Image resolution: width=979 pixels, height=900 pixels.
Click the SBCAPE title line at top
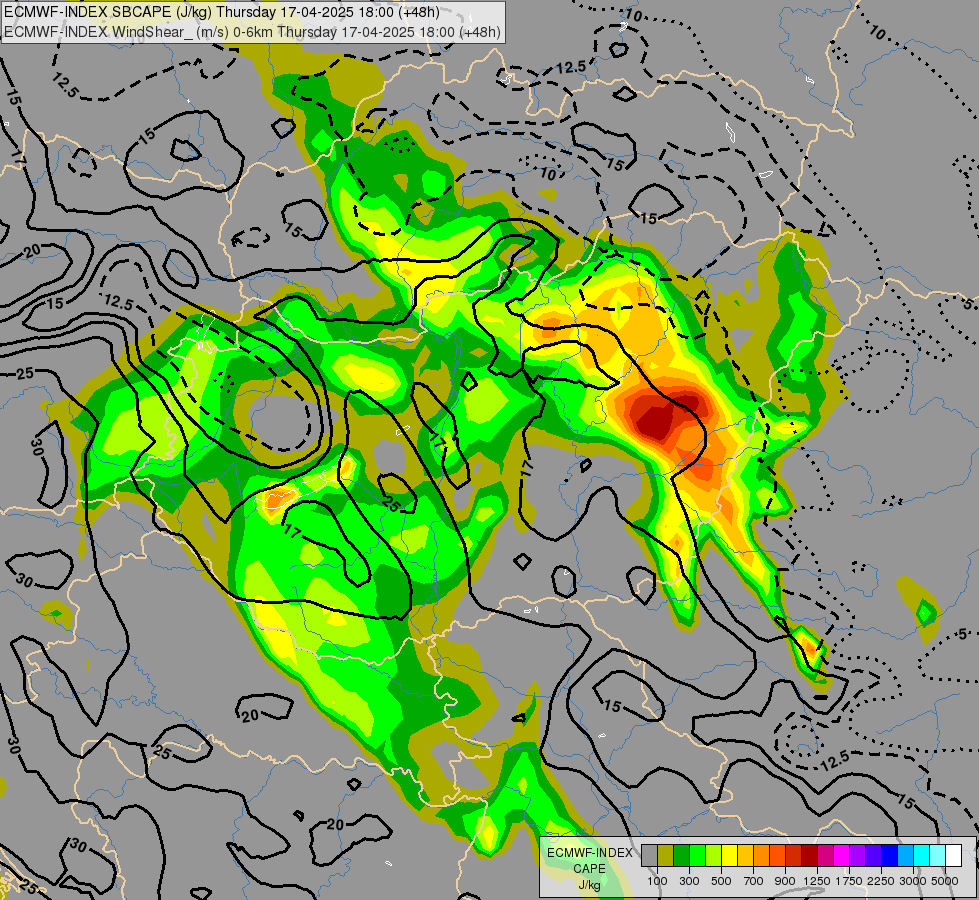(222, 12)
